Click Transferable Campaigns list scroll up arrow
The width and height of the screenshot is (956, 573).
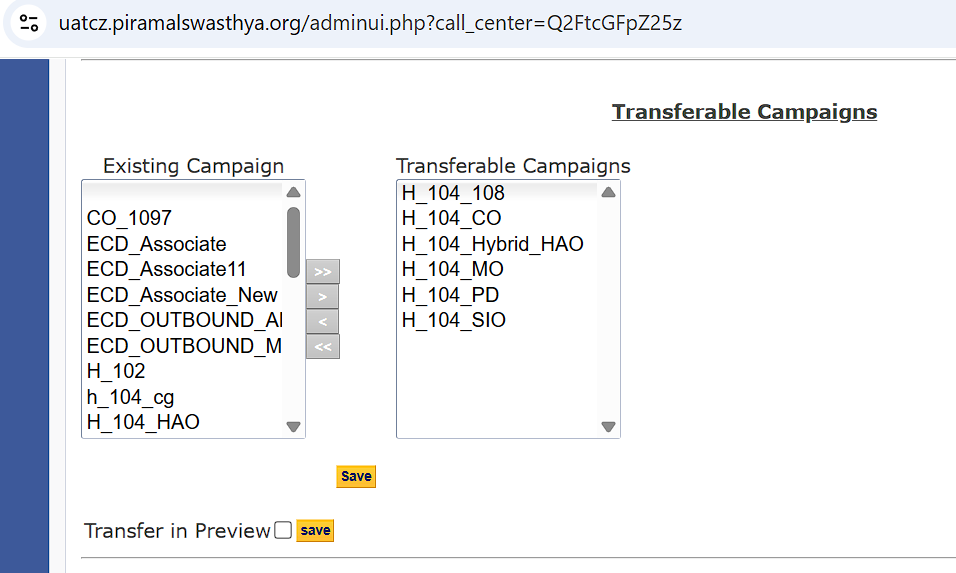pos(608,193)
